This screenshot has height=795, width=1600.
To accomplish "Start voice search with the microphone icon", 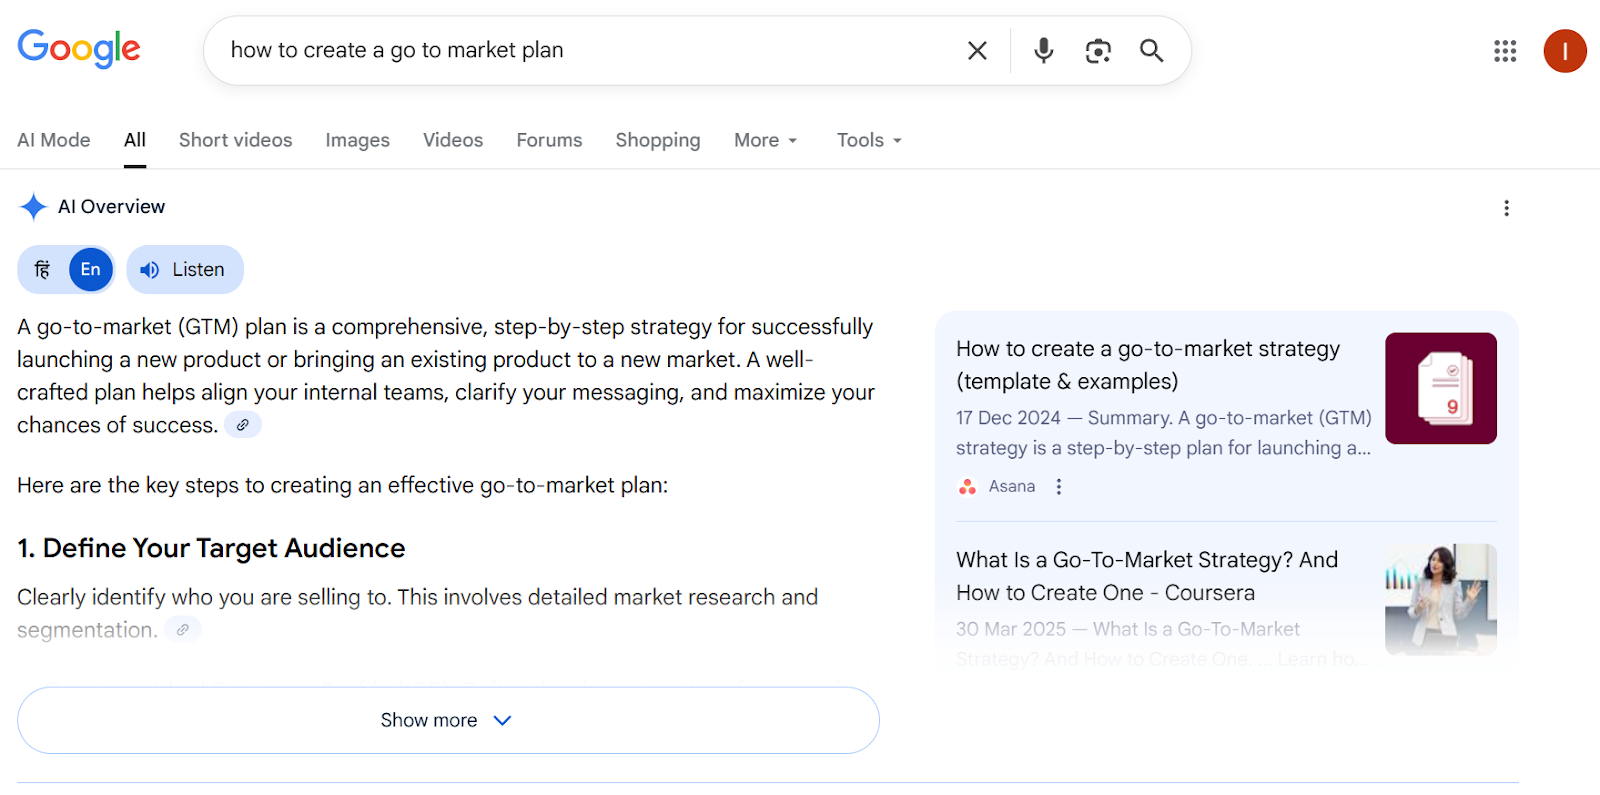I will [x=1043, y=51].
